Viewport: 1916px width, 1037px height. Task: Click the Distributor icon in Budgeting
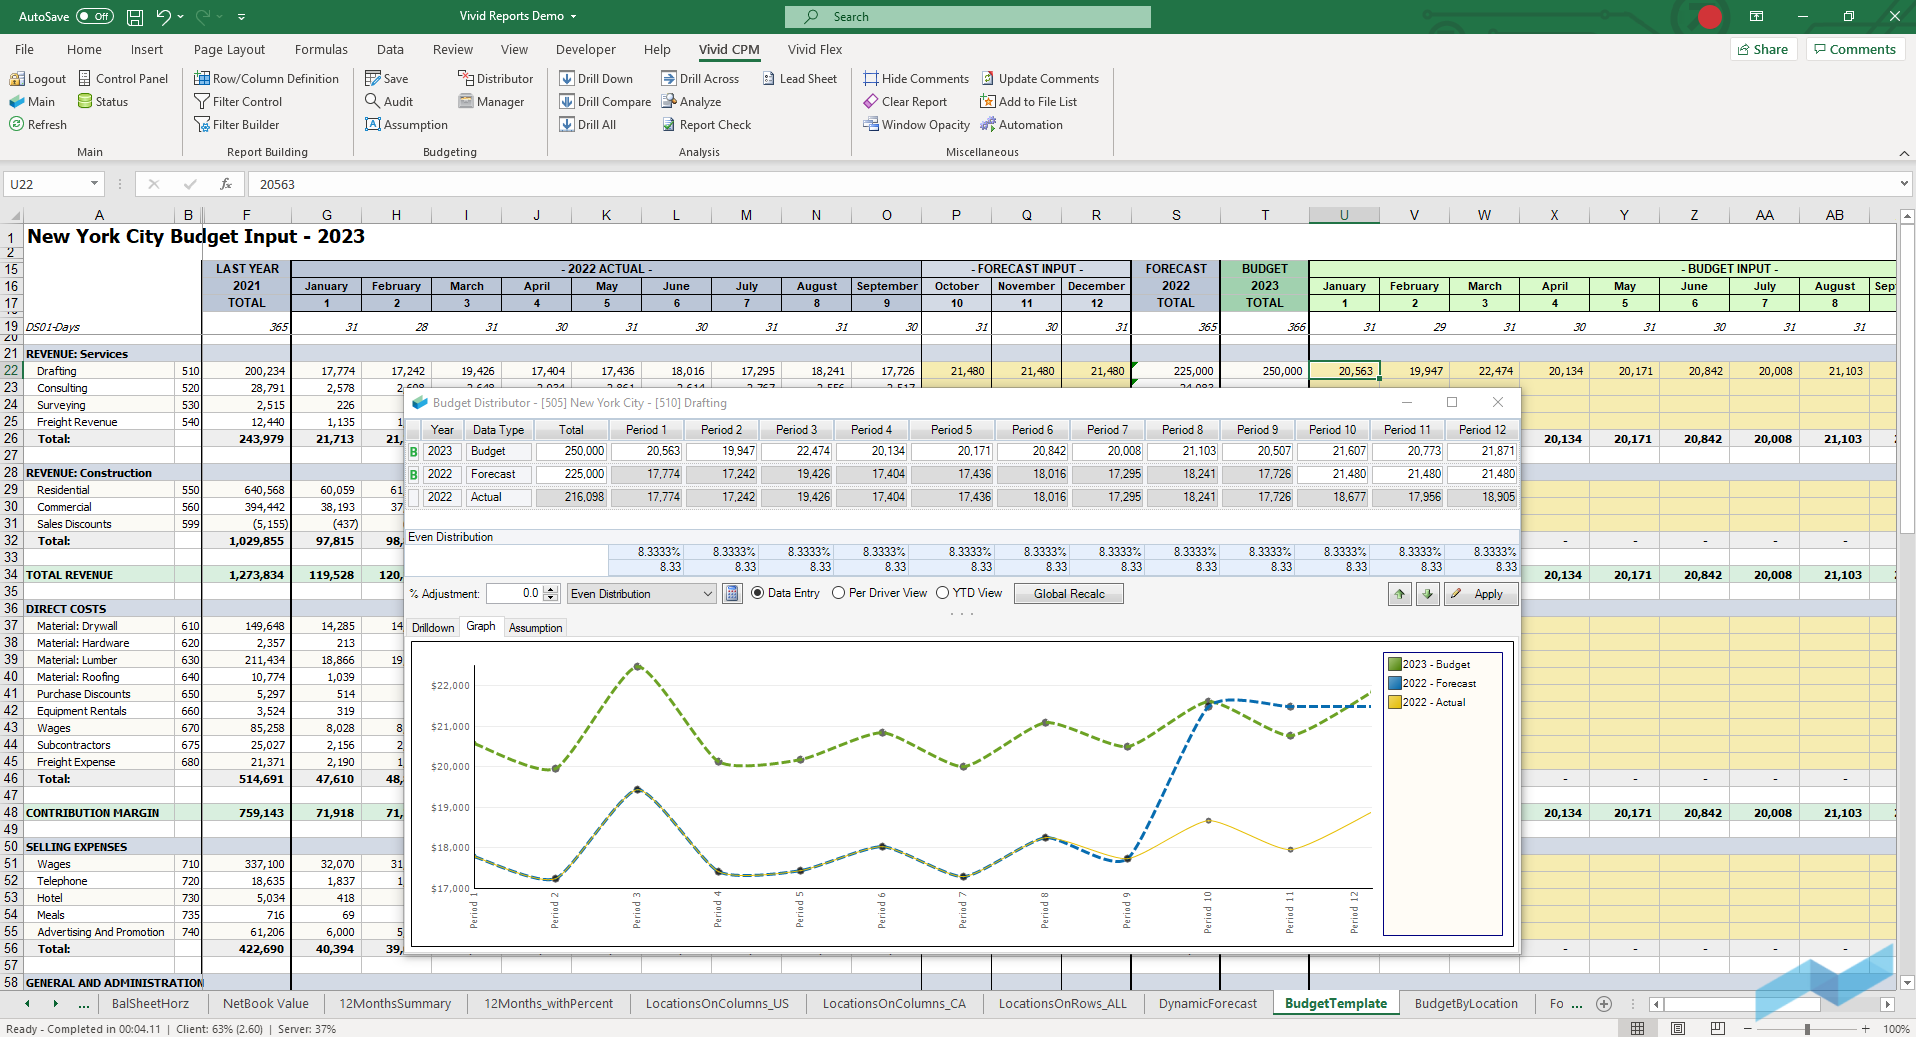[x=466, y=79]
